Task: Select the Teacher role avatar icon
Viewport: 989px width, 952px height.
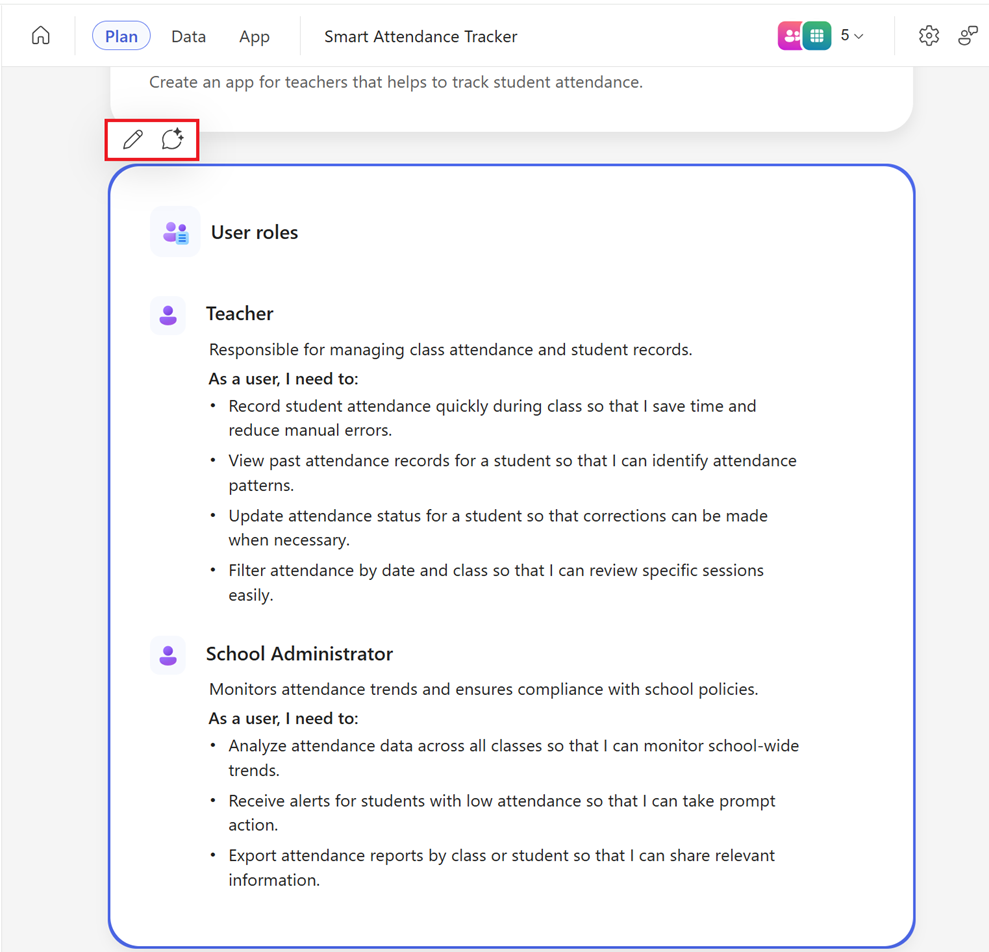Action: coord(167,314)
